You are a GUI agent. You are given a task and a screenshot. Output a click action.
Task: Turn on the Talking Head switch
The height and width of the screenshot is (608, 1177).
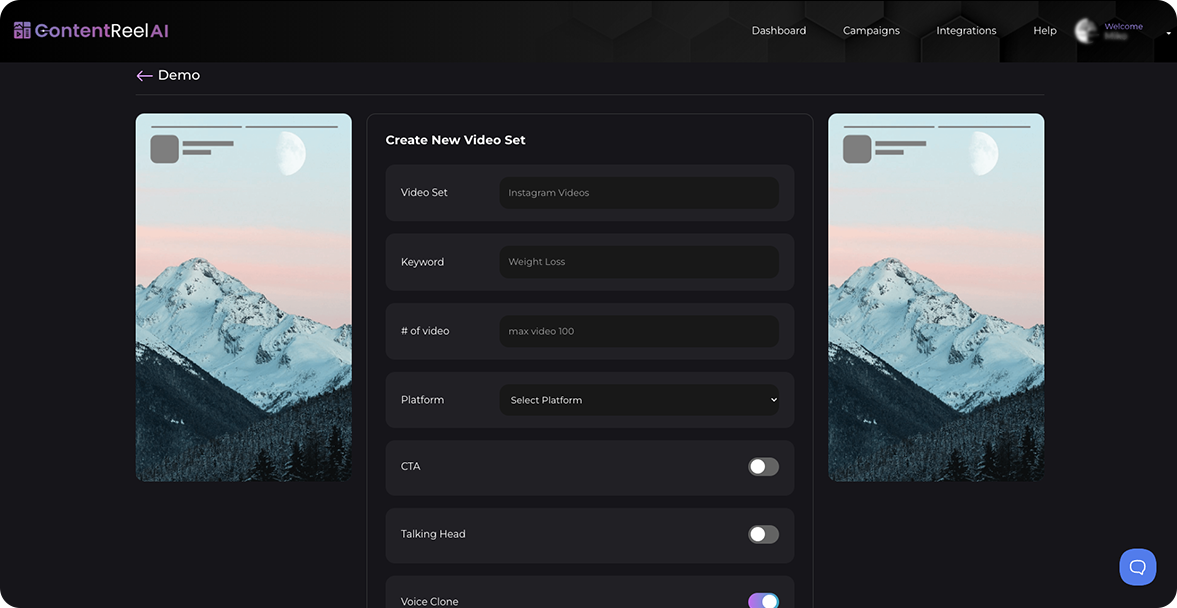pyautogui.click(x=762, y=534)
